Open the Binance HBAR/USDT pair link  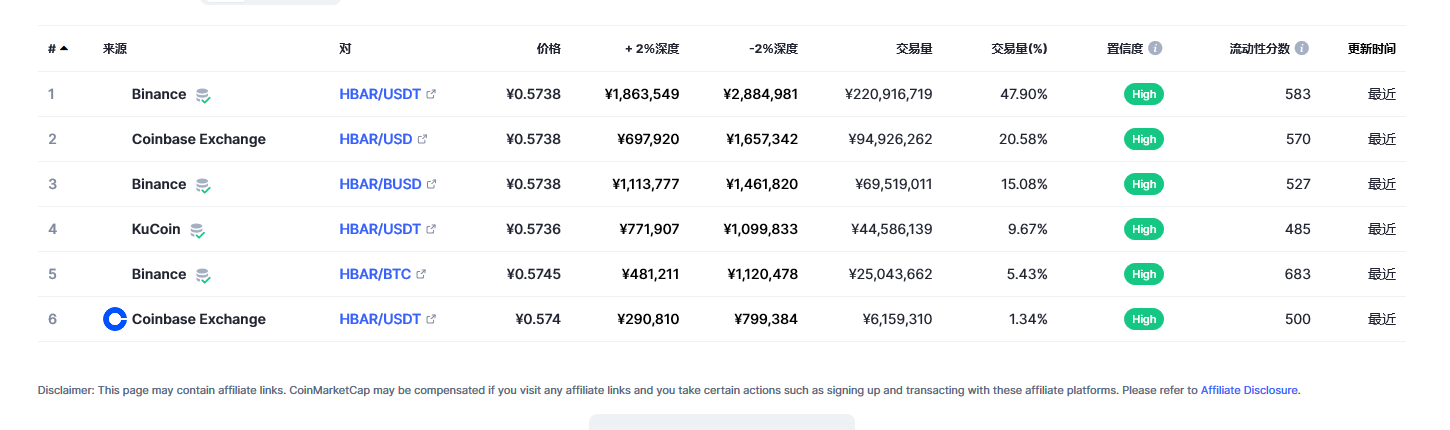coord(380,94)
